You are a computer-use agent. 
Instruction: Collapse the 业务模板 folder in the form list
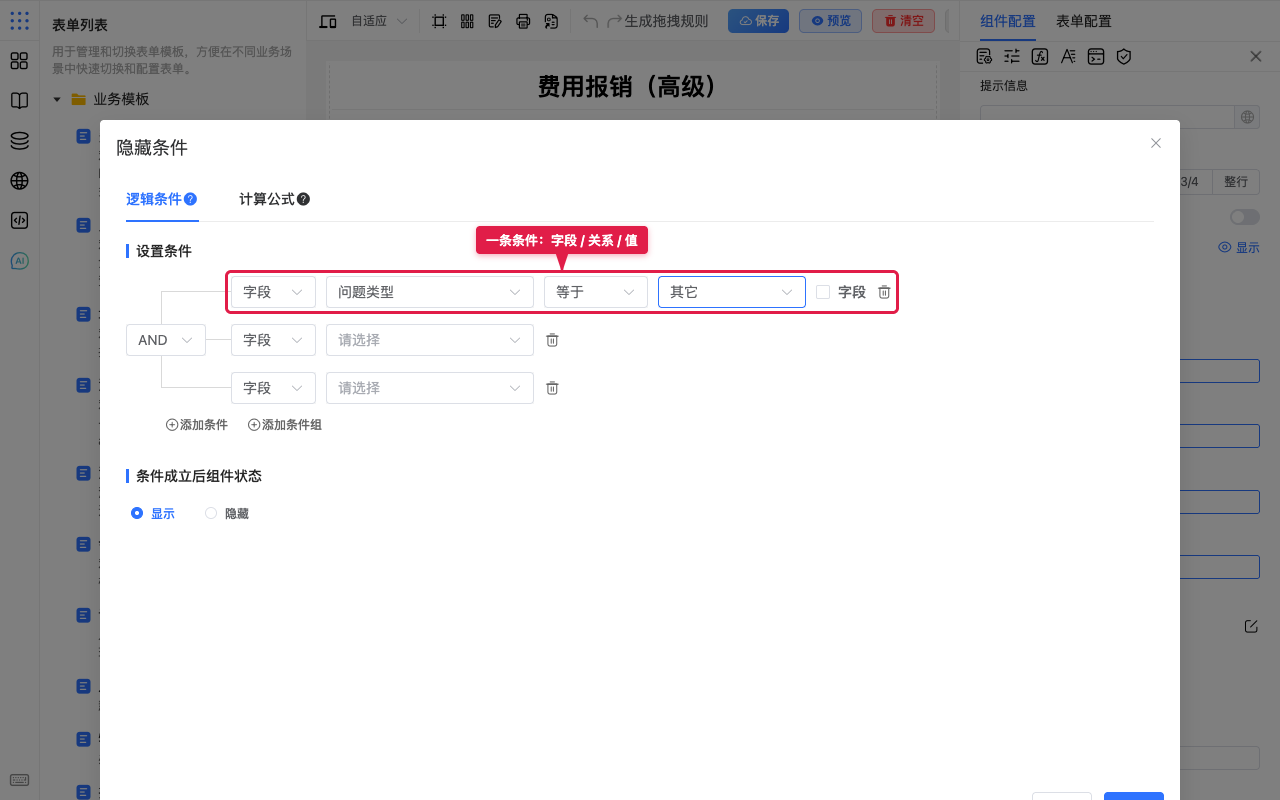coord(57,99)
